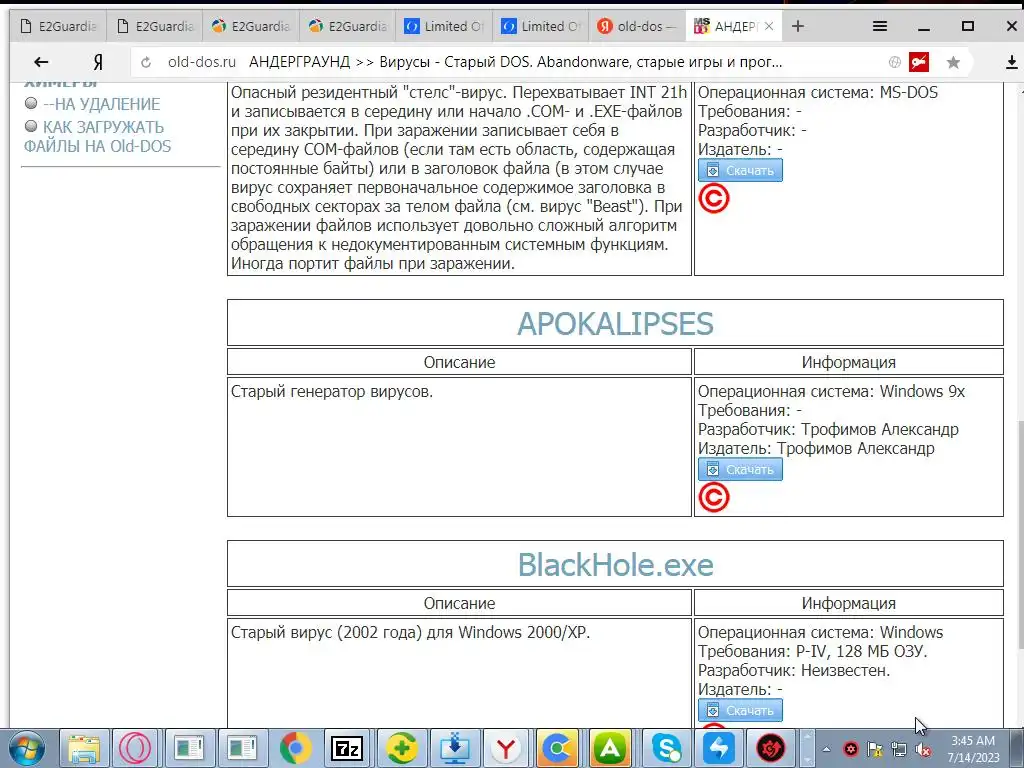Click Скачать under the MS-DOS virus entry

tap(741, 170)
